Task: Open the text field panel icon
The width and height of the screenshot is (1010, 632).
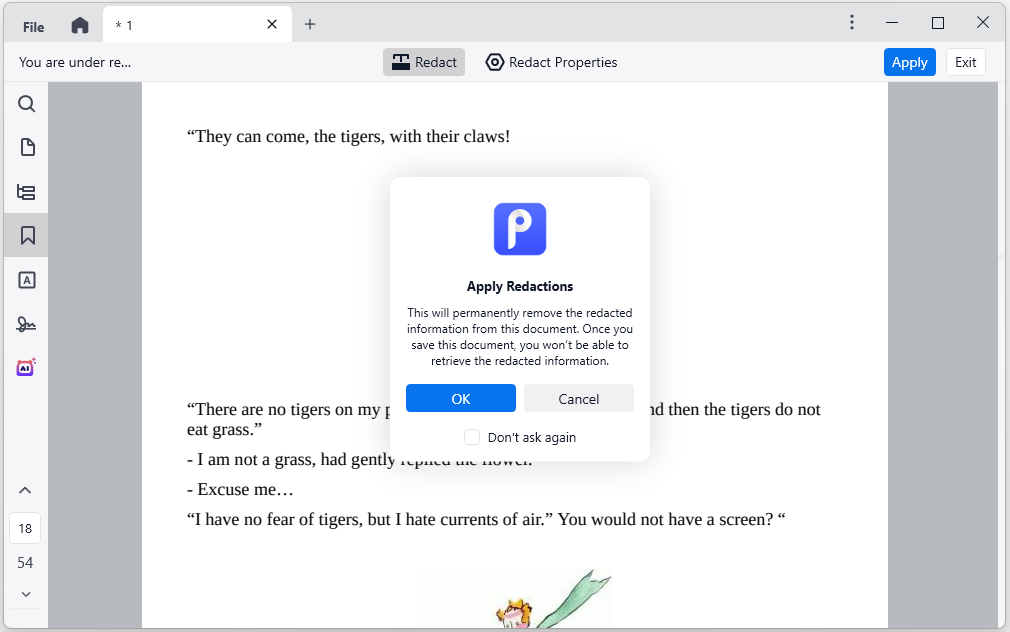Action: (26, 280)
